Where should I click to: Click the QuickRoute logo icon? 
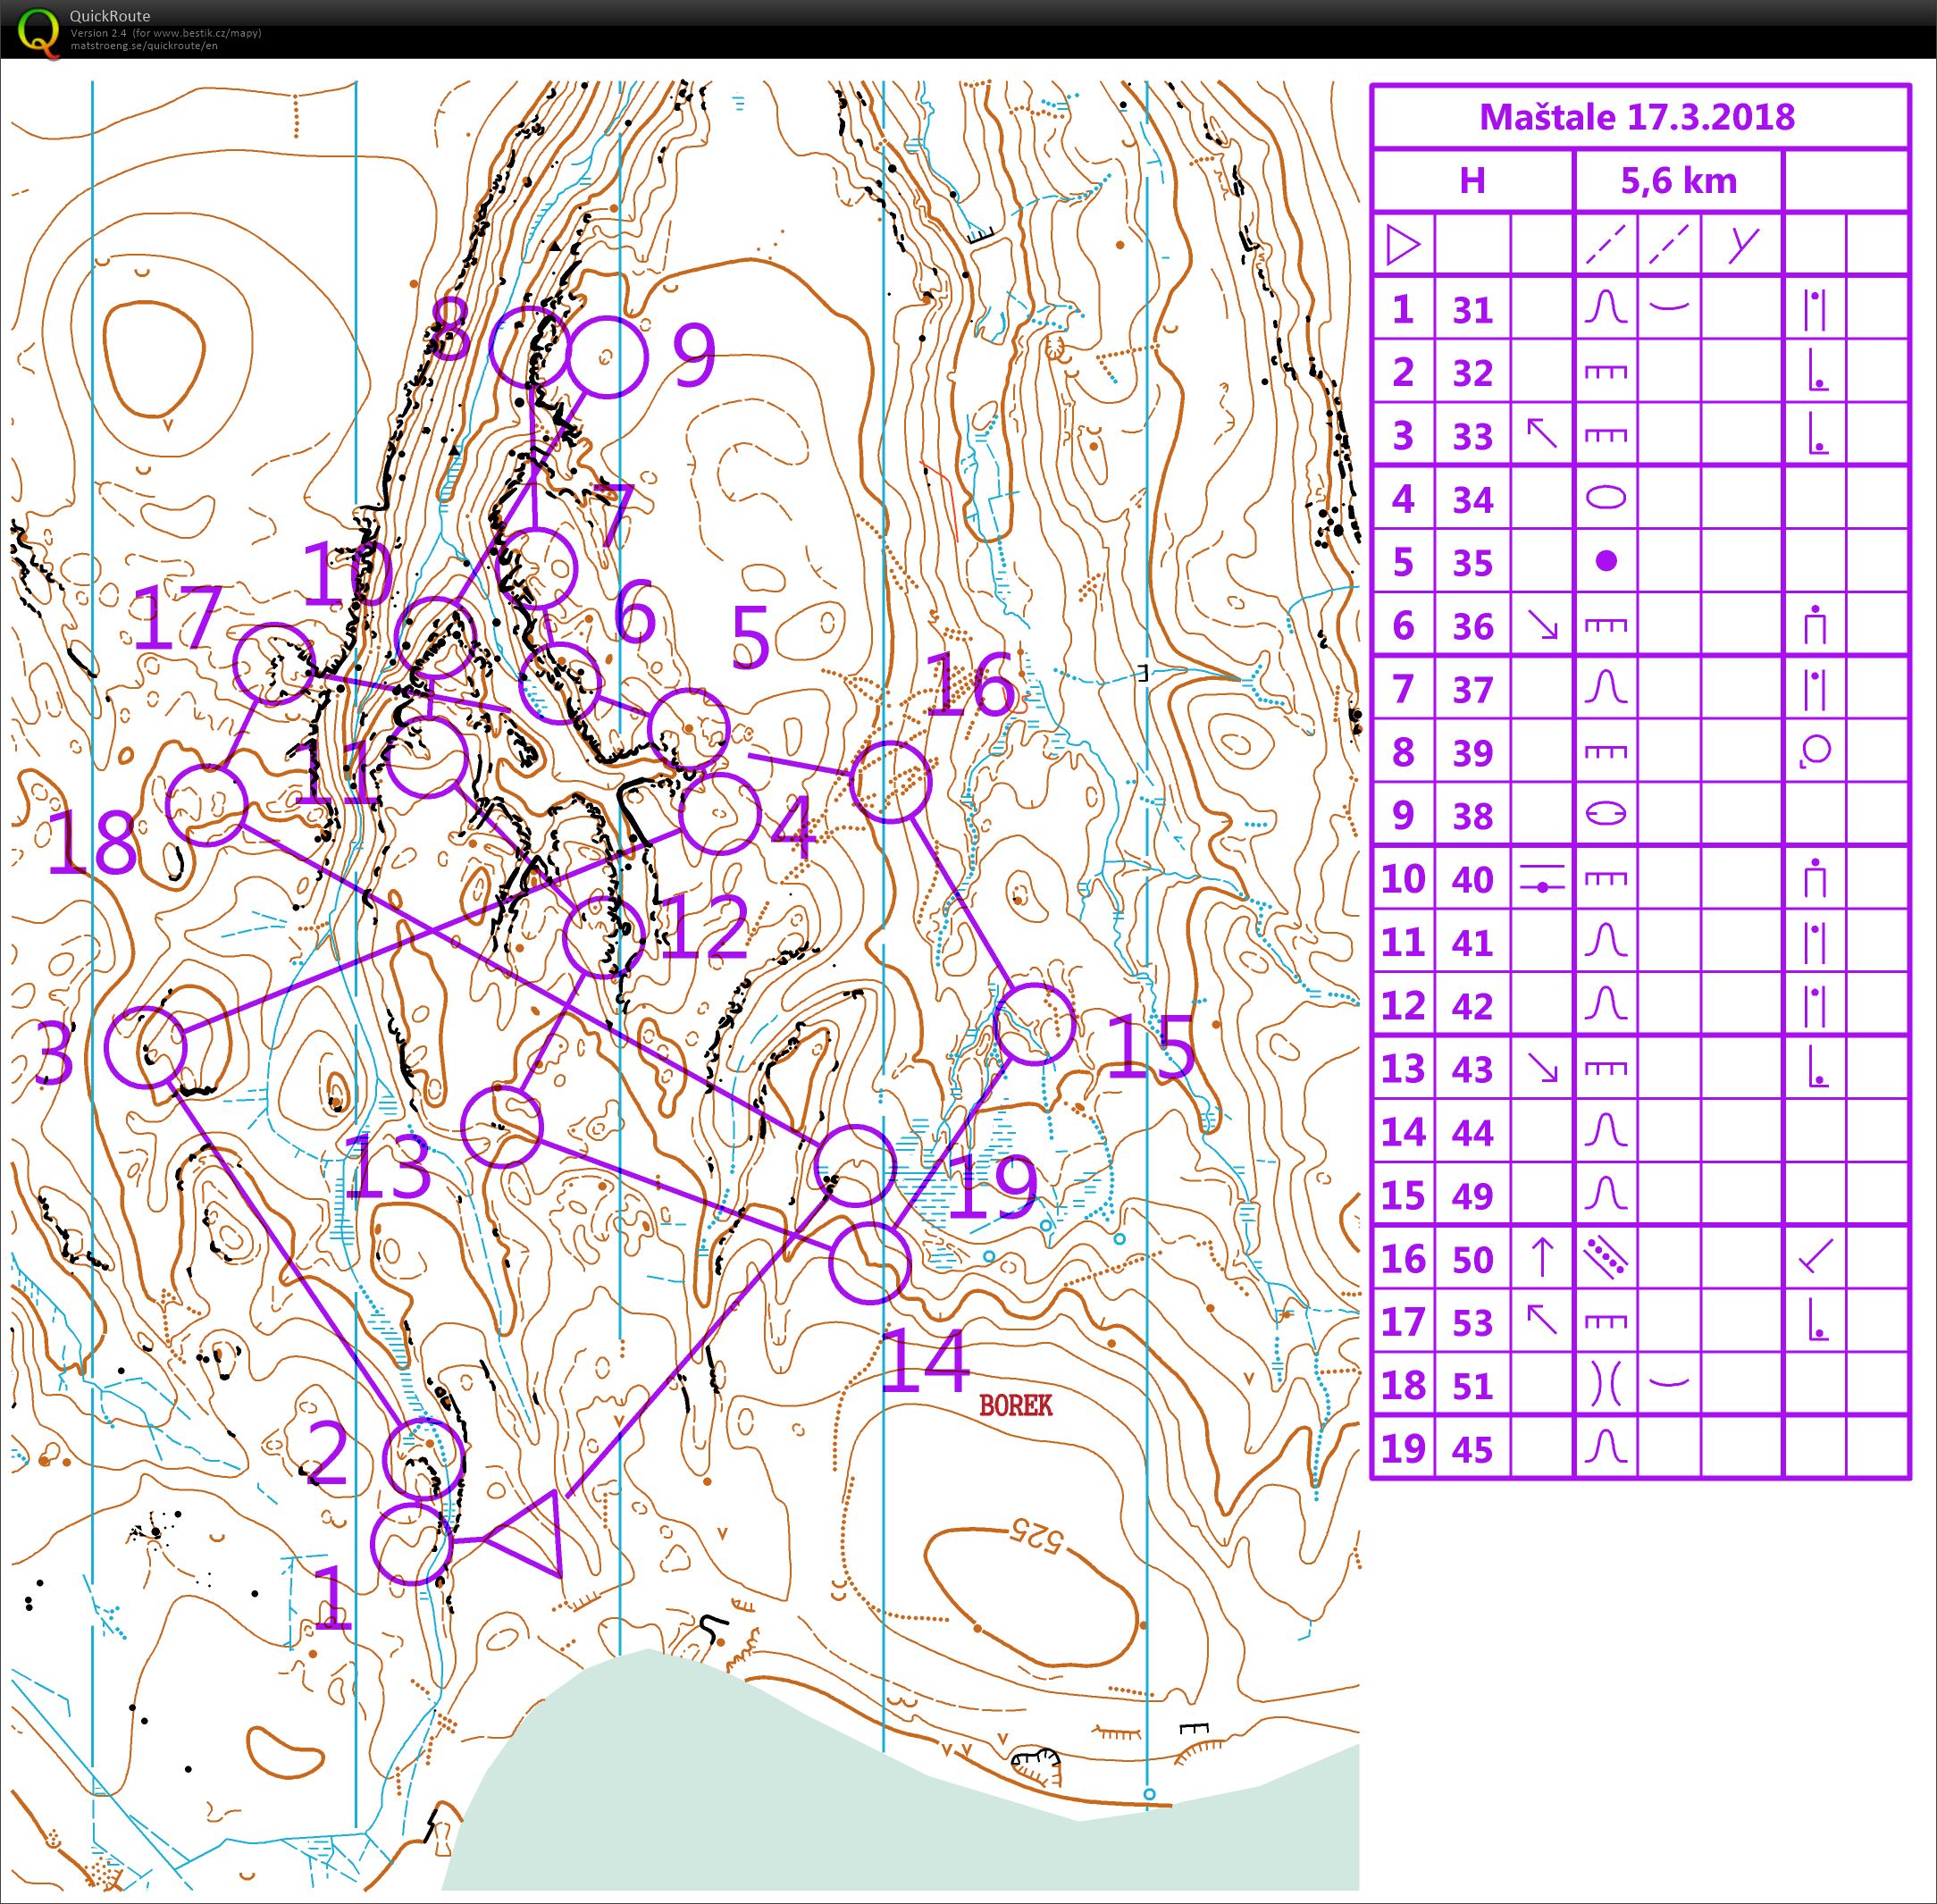[x=38, y=29]
